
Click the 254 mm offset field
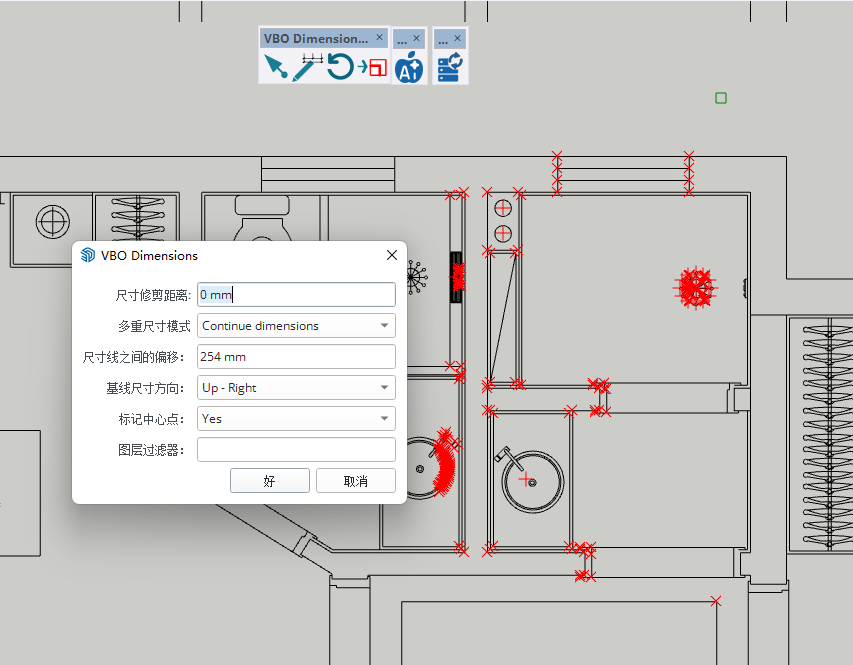[x=296, y=357]
